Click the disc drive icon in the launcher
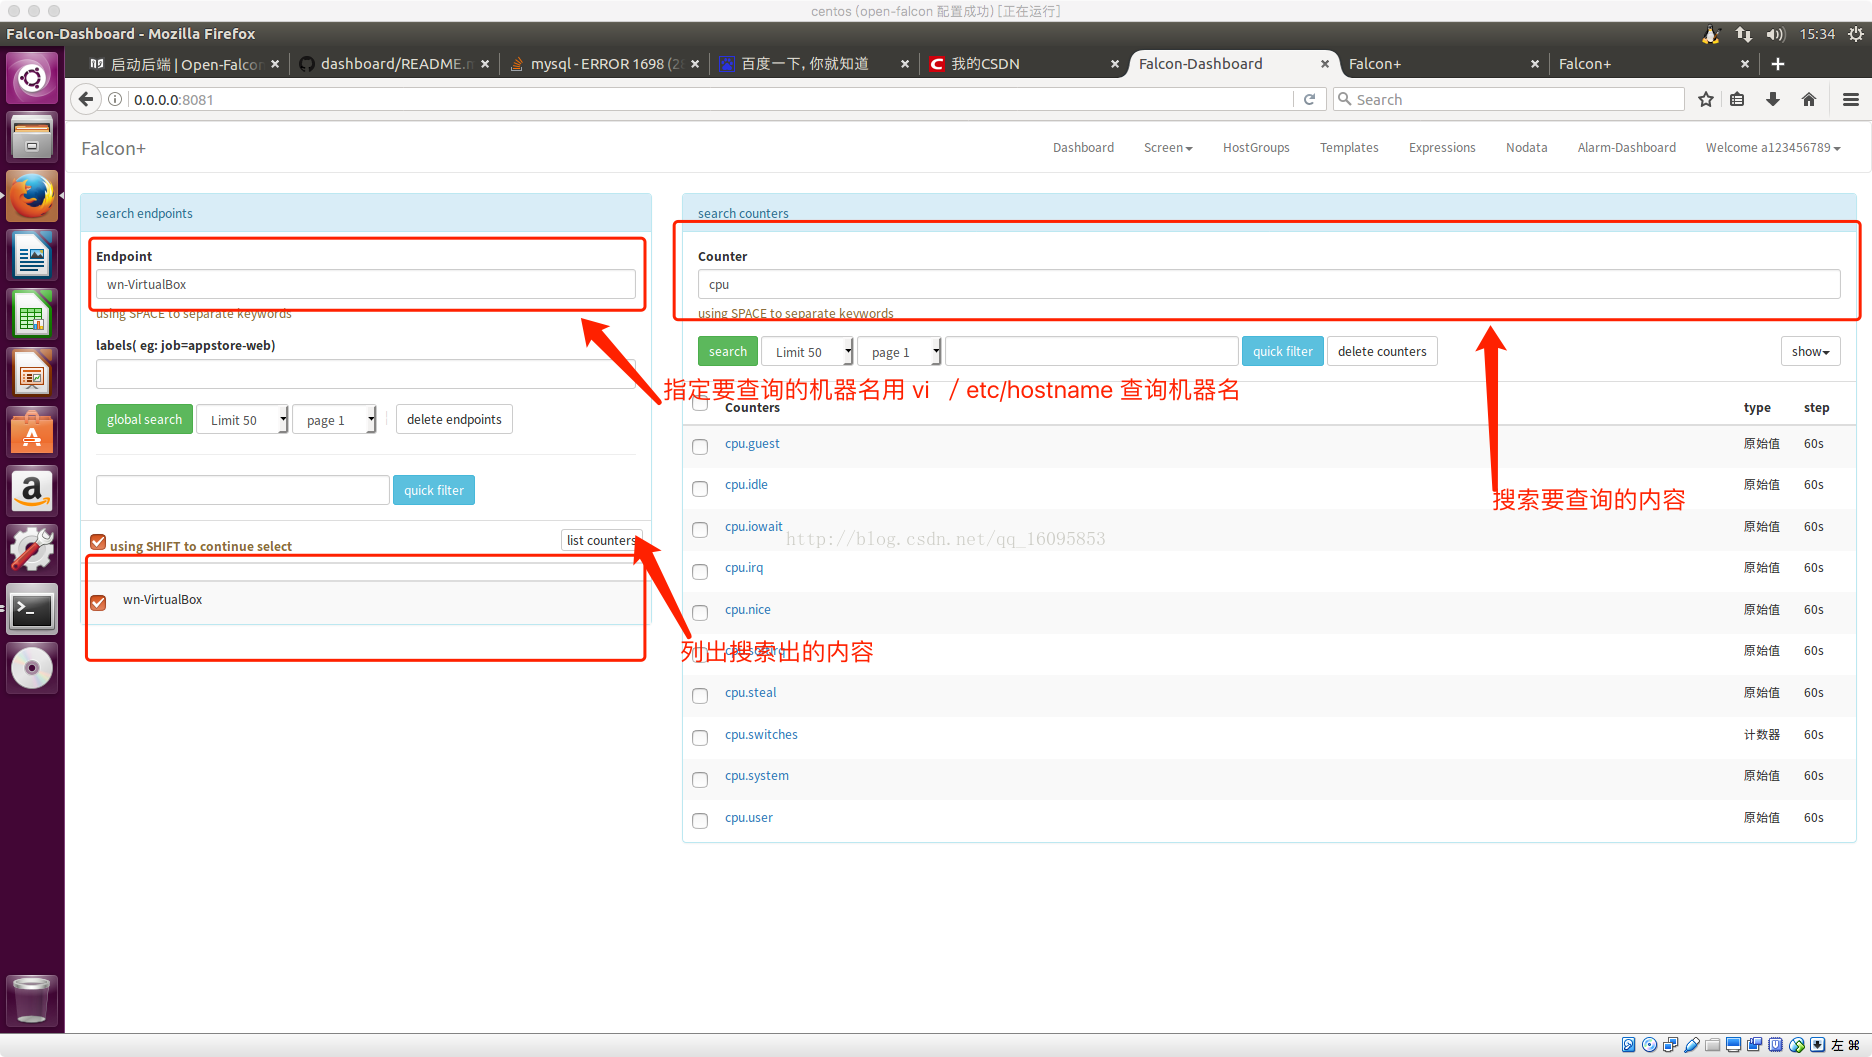Screen dimensions: 1872x1057 pyautogui.click(x=32, y=668)
